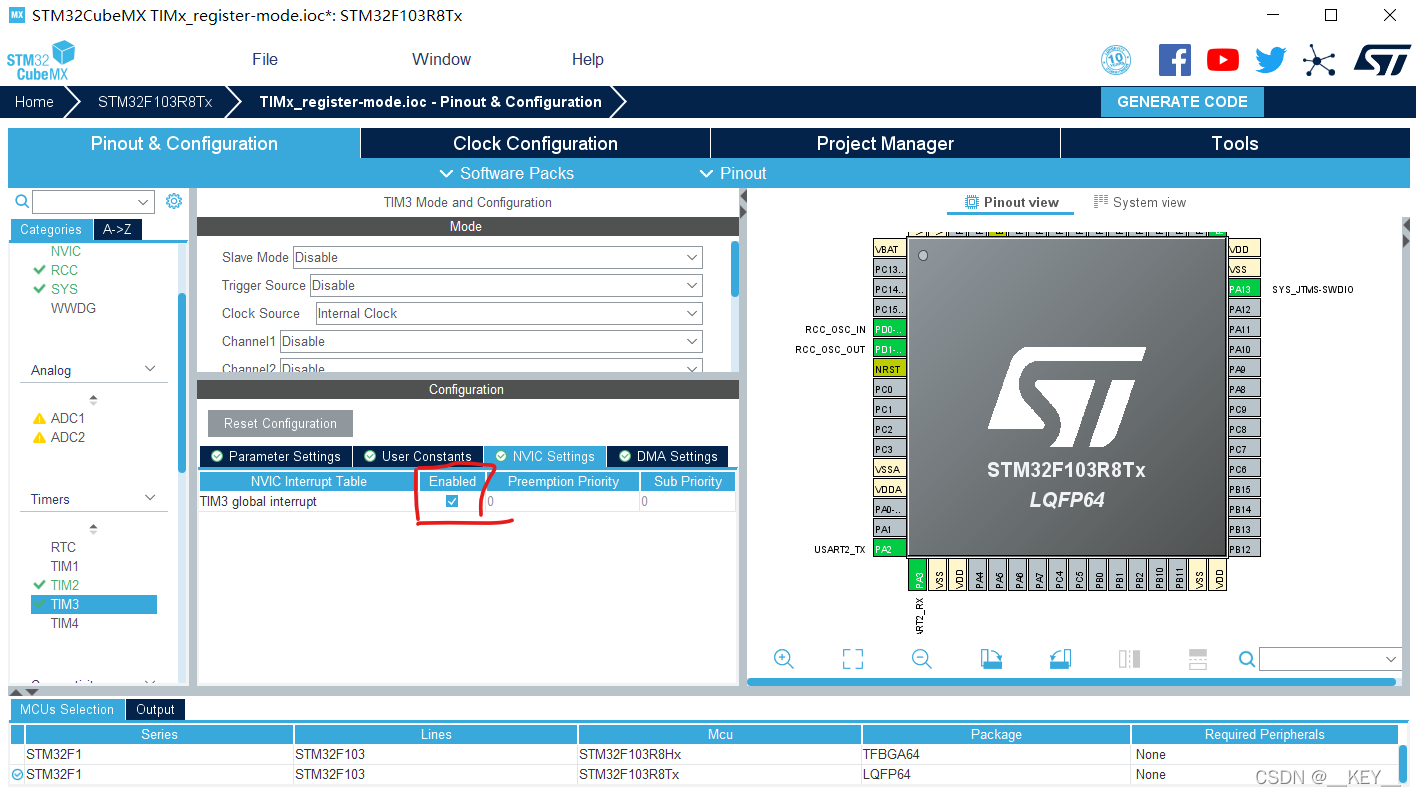Select the STM32F103R8Hx cell in the MCU table
Viewport: 1416px width, 796px height.
click(x=719, y=754)
